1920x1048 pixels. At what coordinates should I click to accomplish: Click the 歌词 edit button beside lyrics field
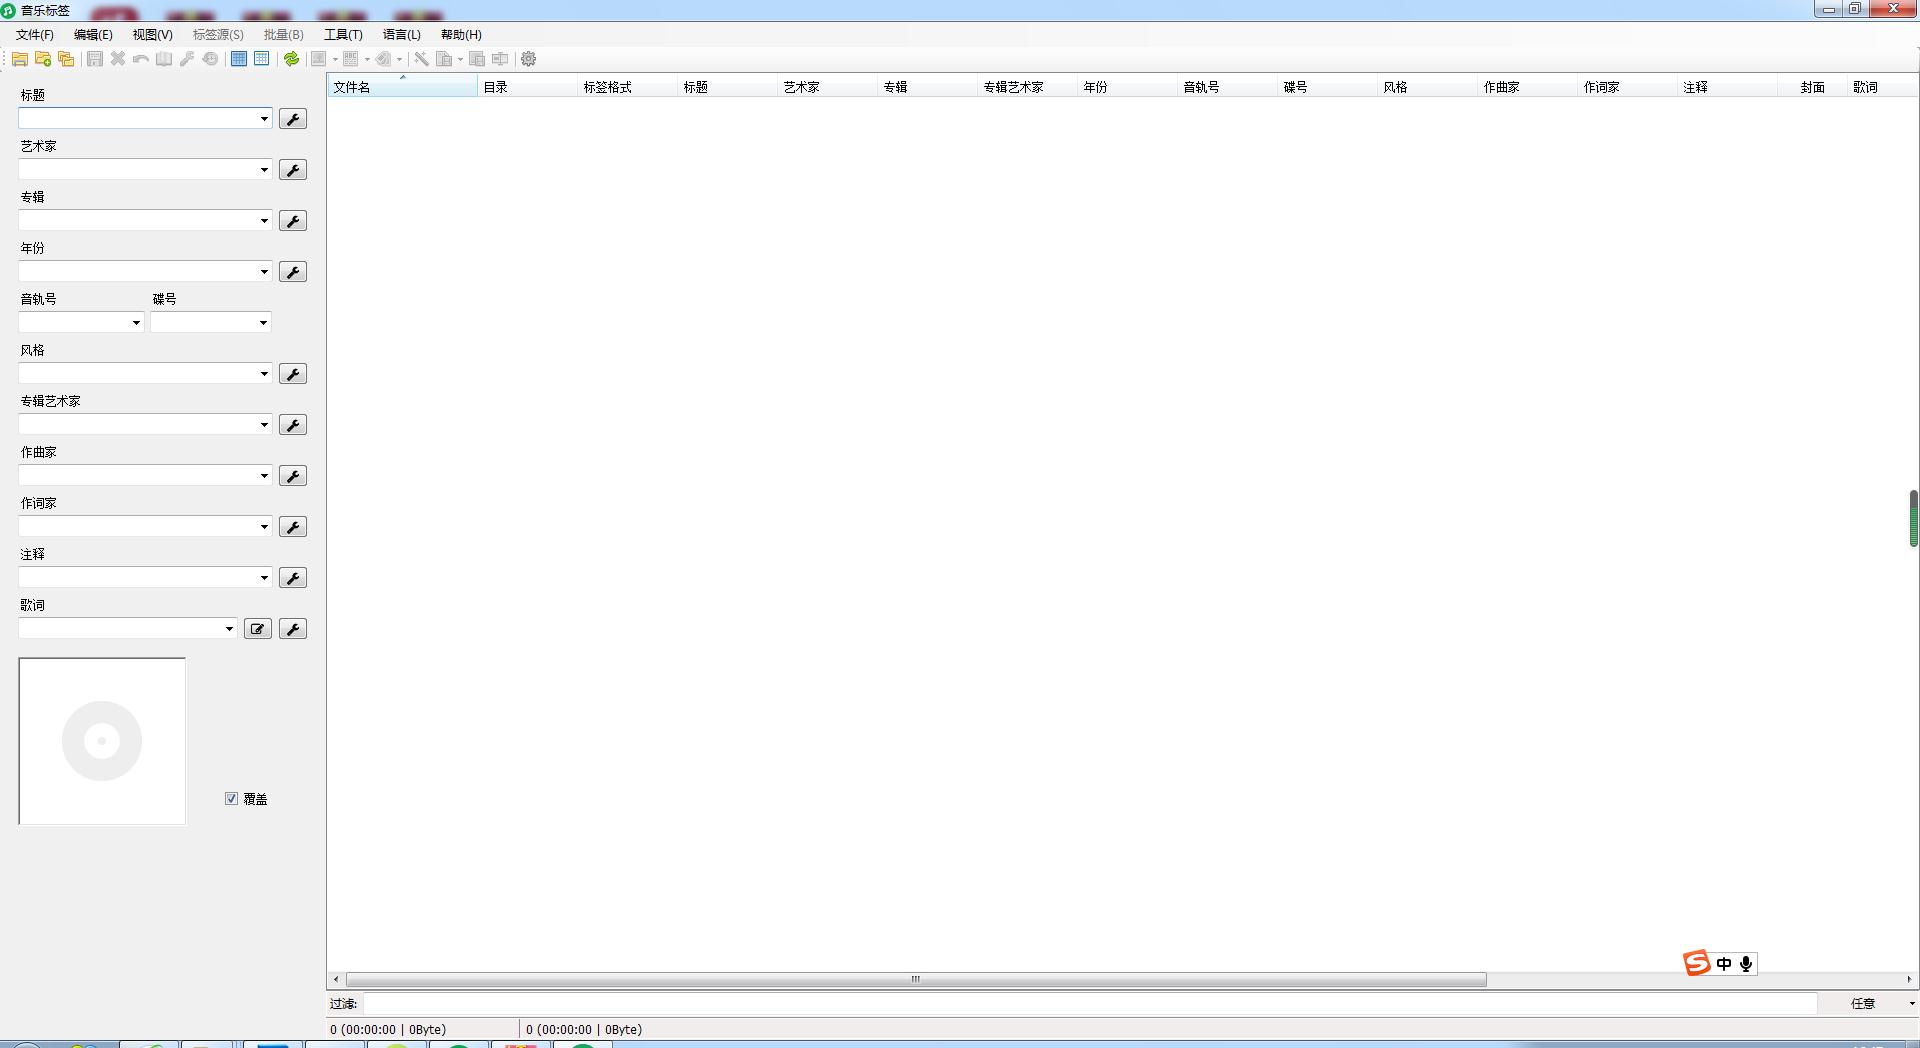coord(257,628)
